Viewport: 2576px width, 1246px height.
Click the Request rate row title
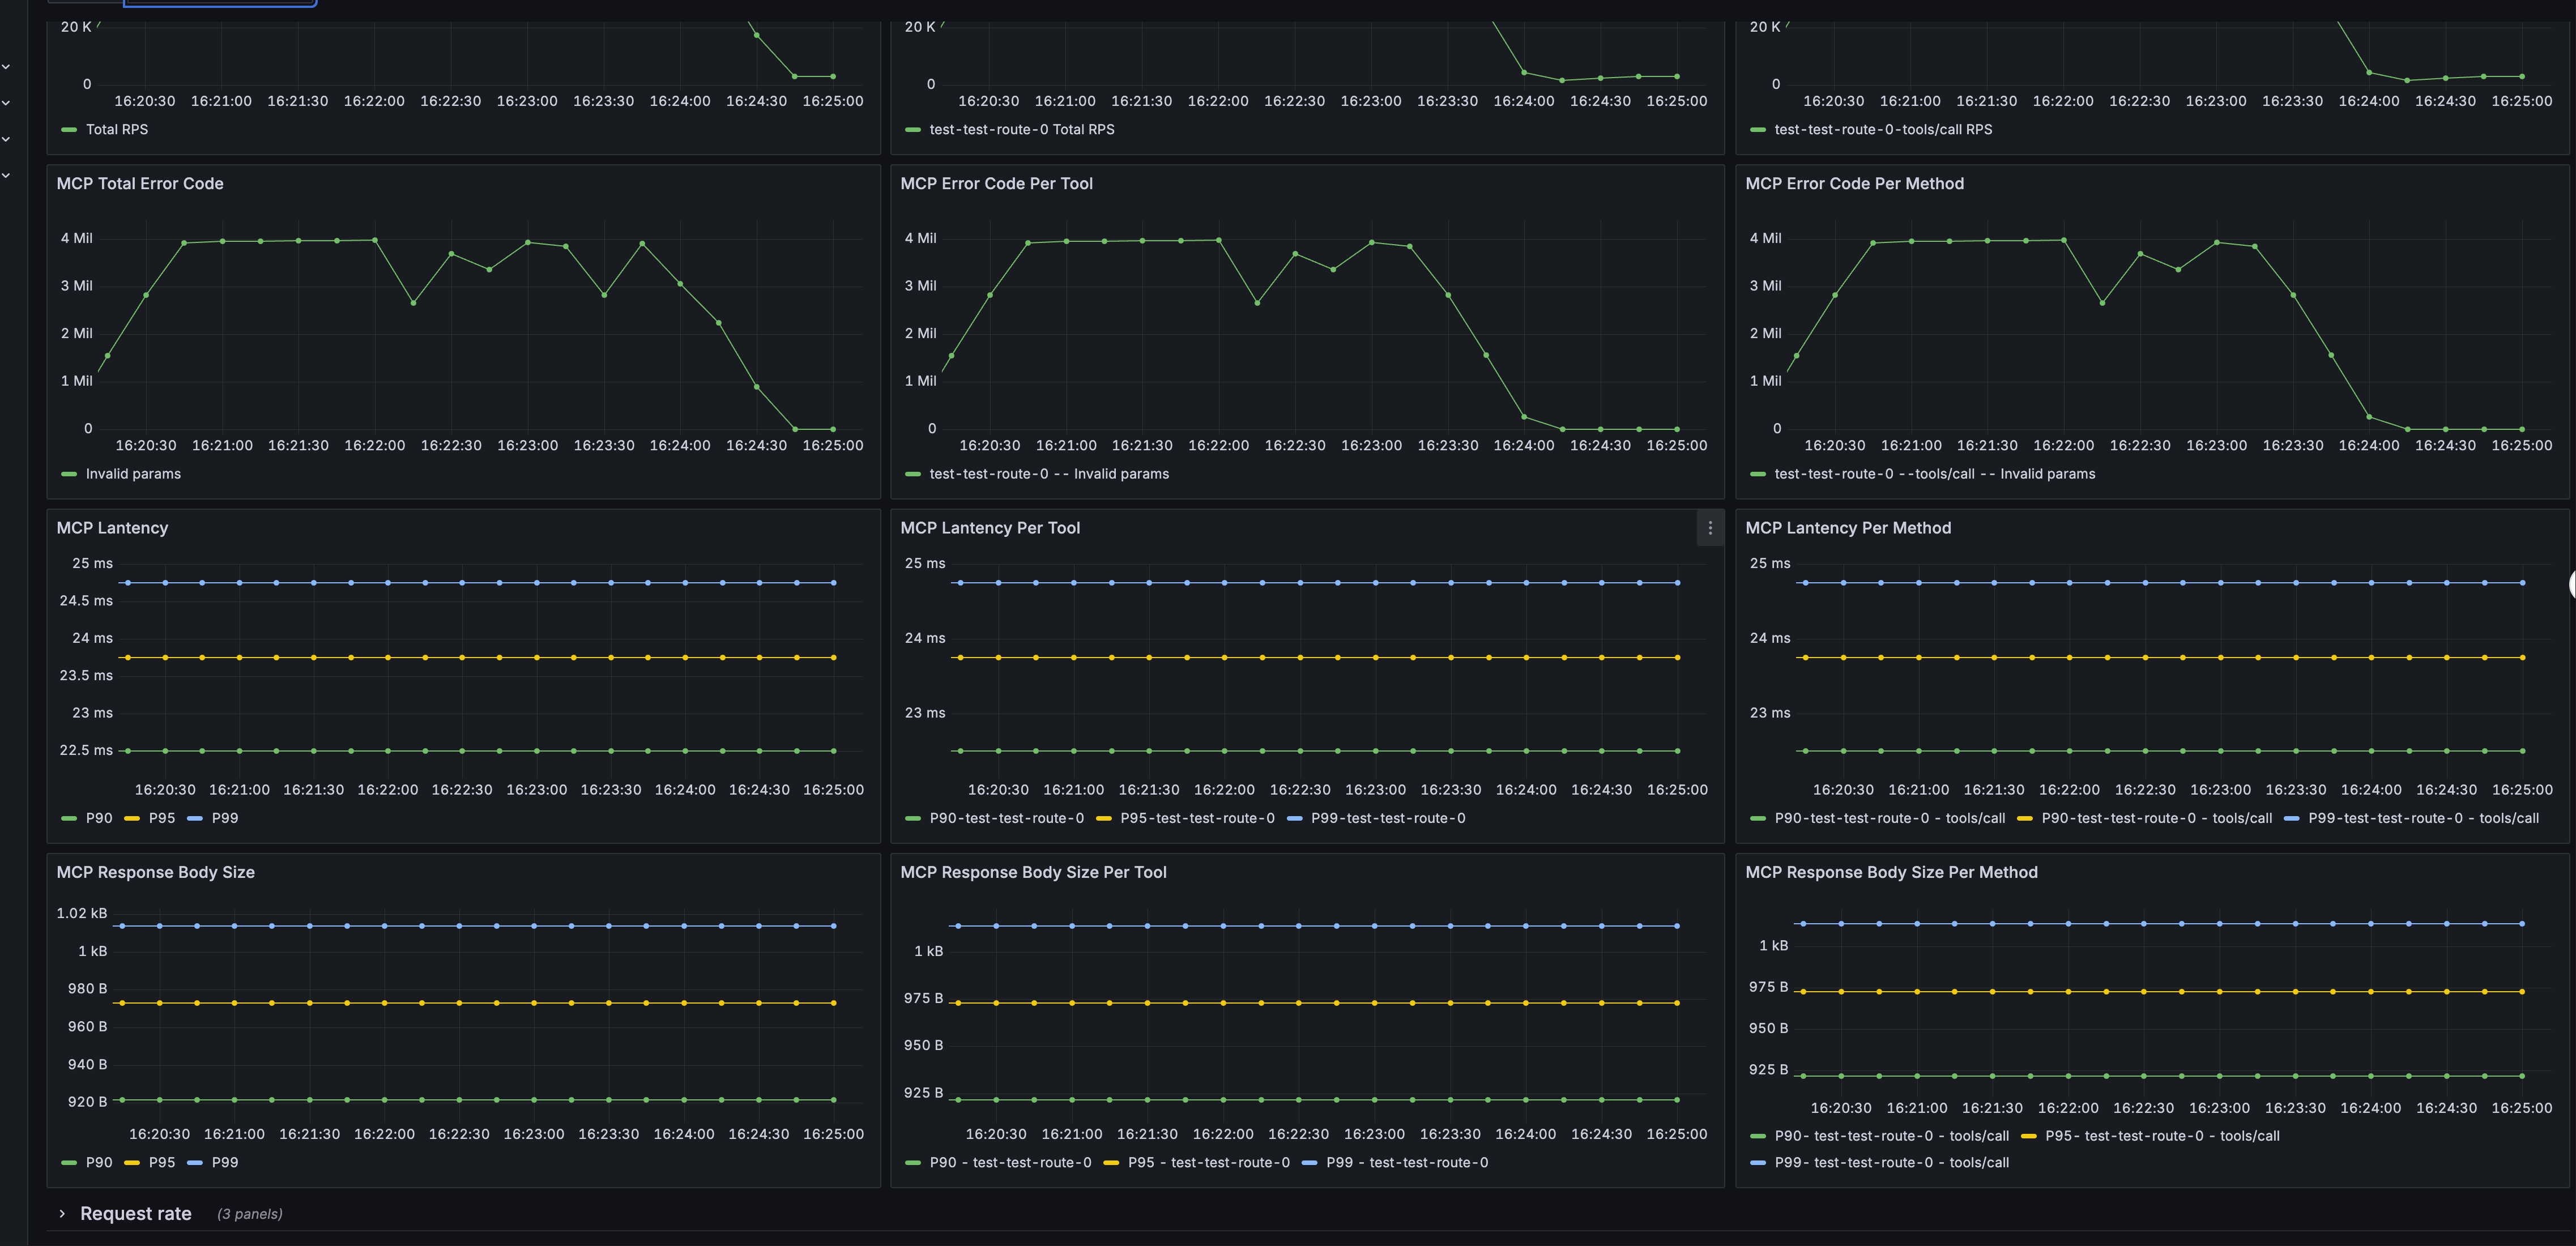pos(136,1214)
